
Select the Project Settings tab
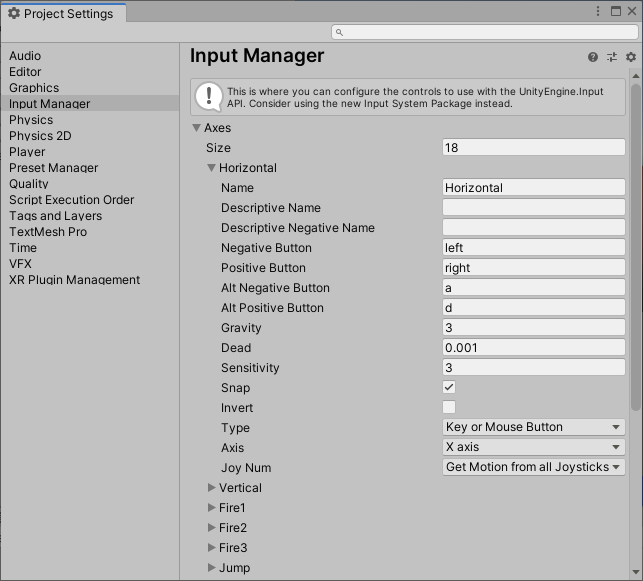(x=64, y=13)
